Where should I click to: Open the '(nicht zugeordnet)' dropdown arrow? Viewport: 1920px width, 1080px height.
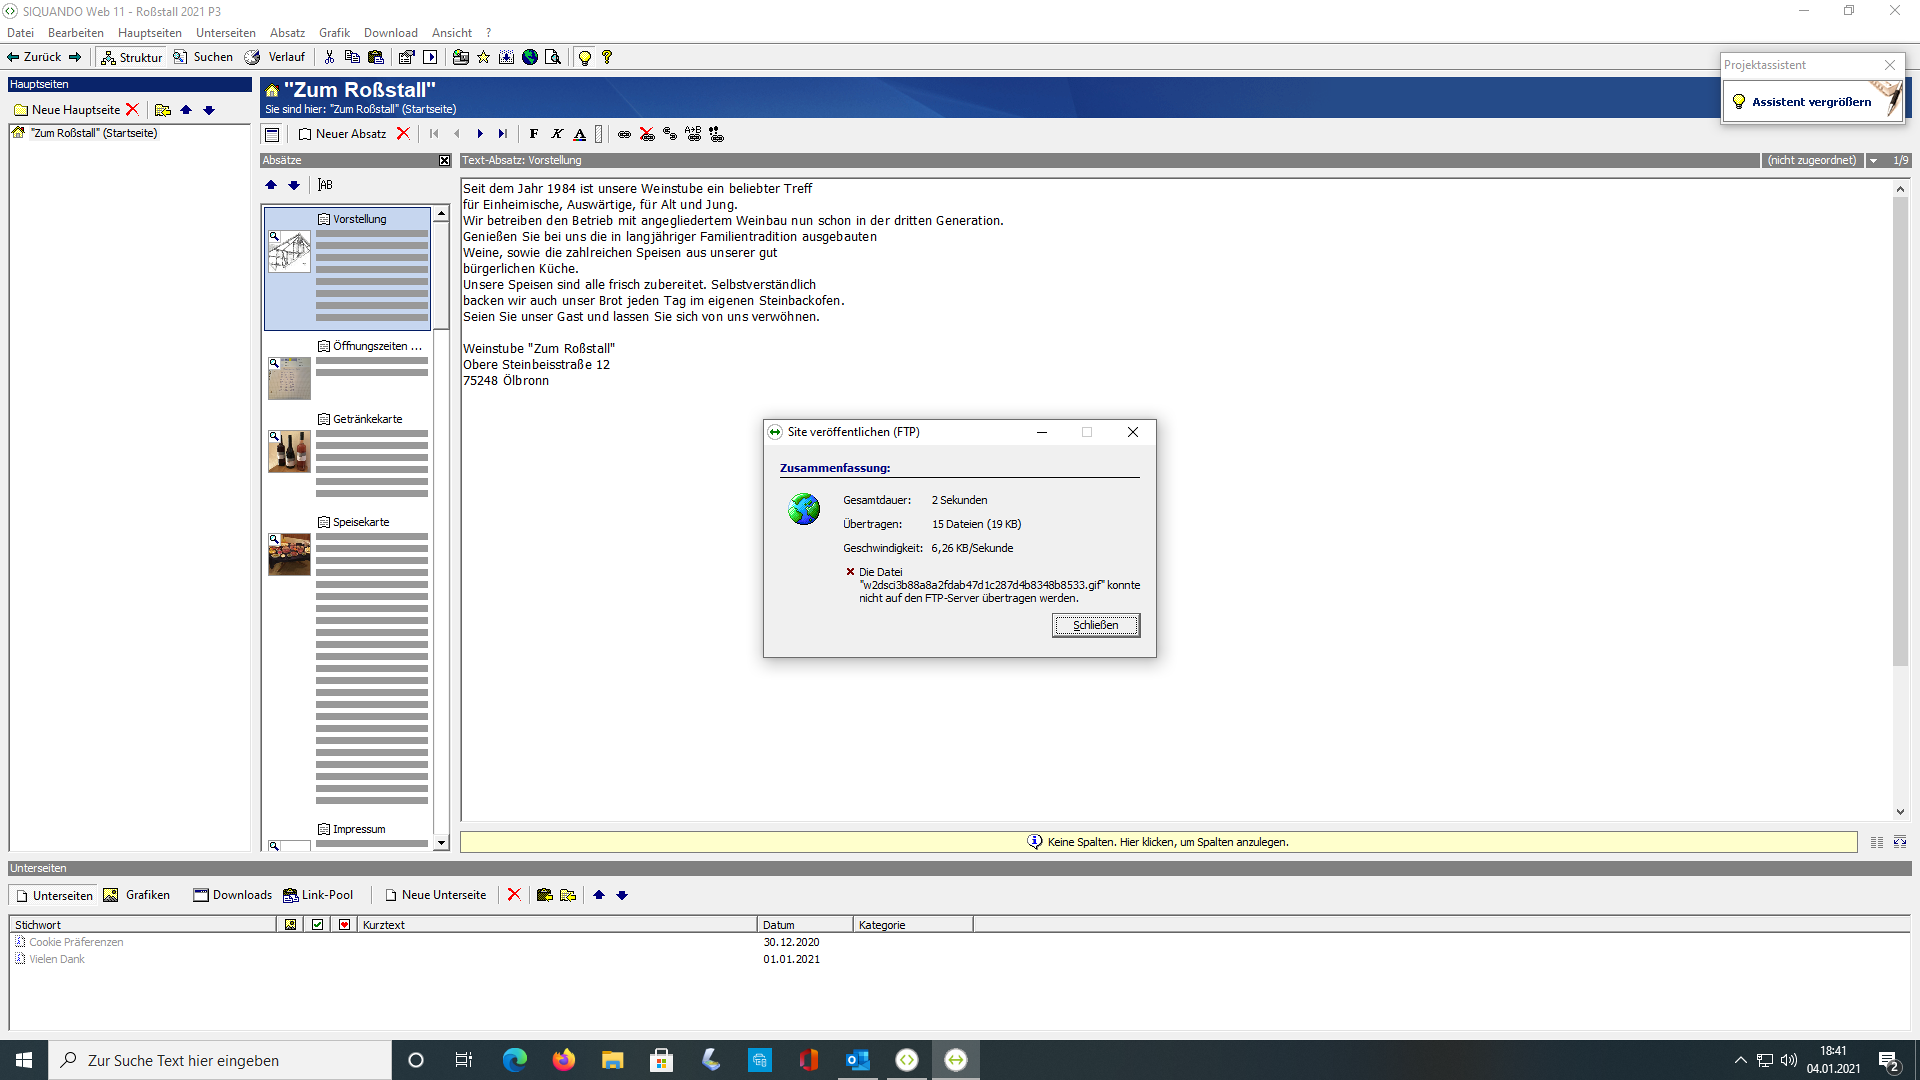click(1873, 160)
